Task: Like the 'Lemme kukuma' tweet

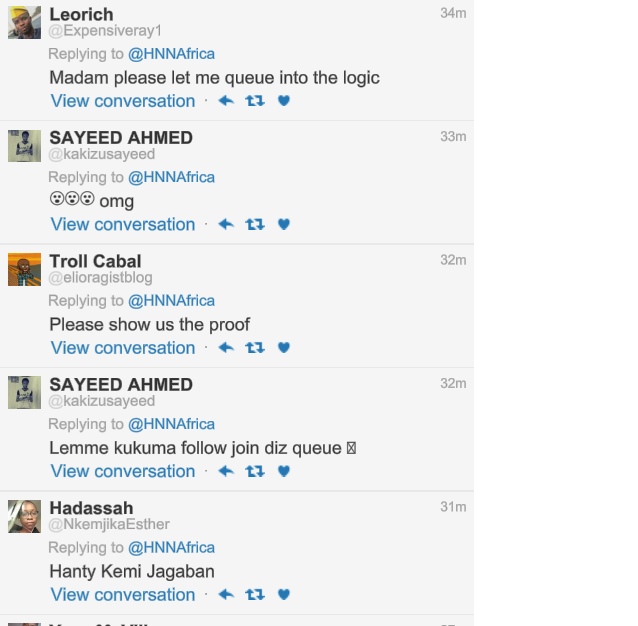Action: [284, 471]
